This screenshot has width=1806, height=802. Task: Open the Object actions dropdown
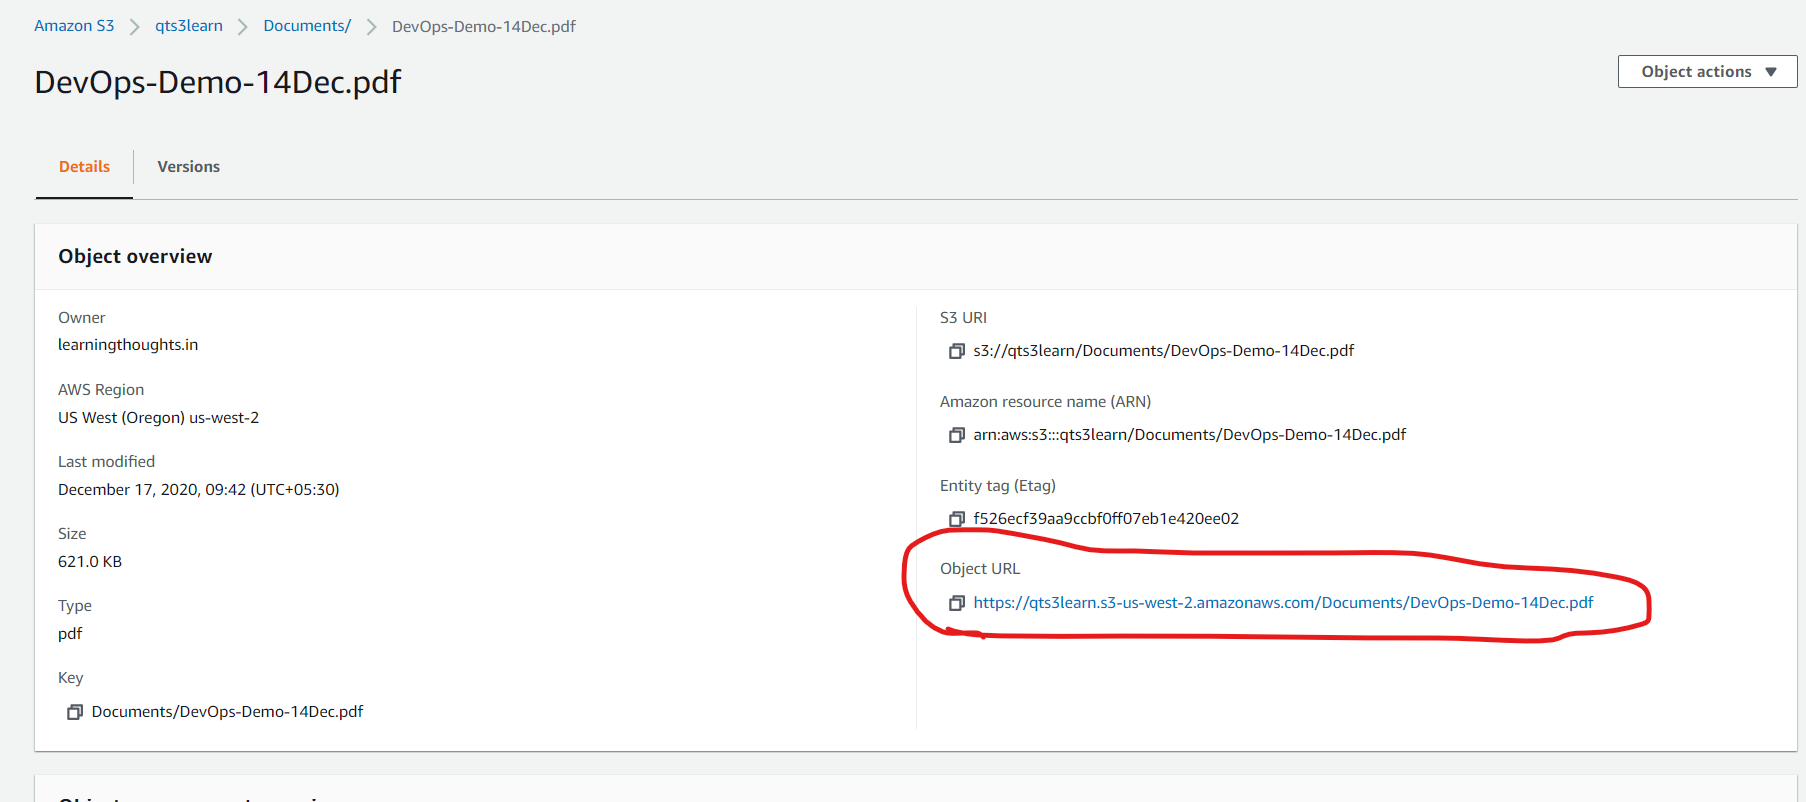[x=1707, y=72]
